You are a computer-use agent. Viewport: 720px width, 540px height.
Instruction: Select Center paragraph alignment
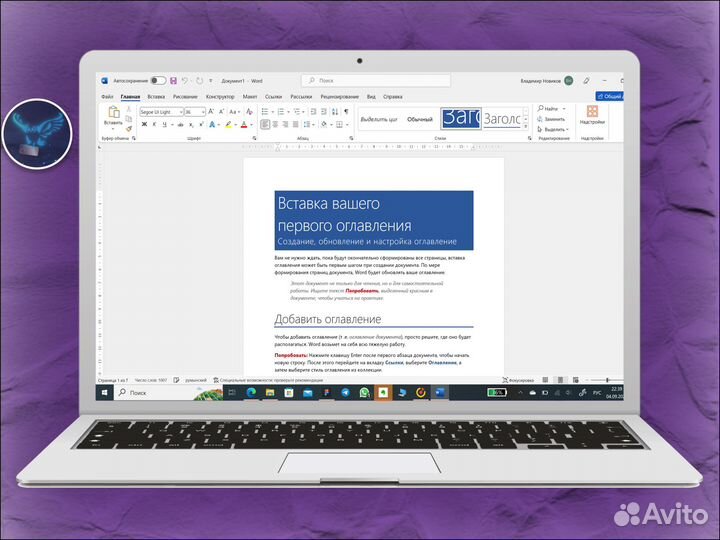[275, 124]
